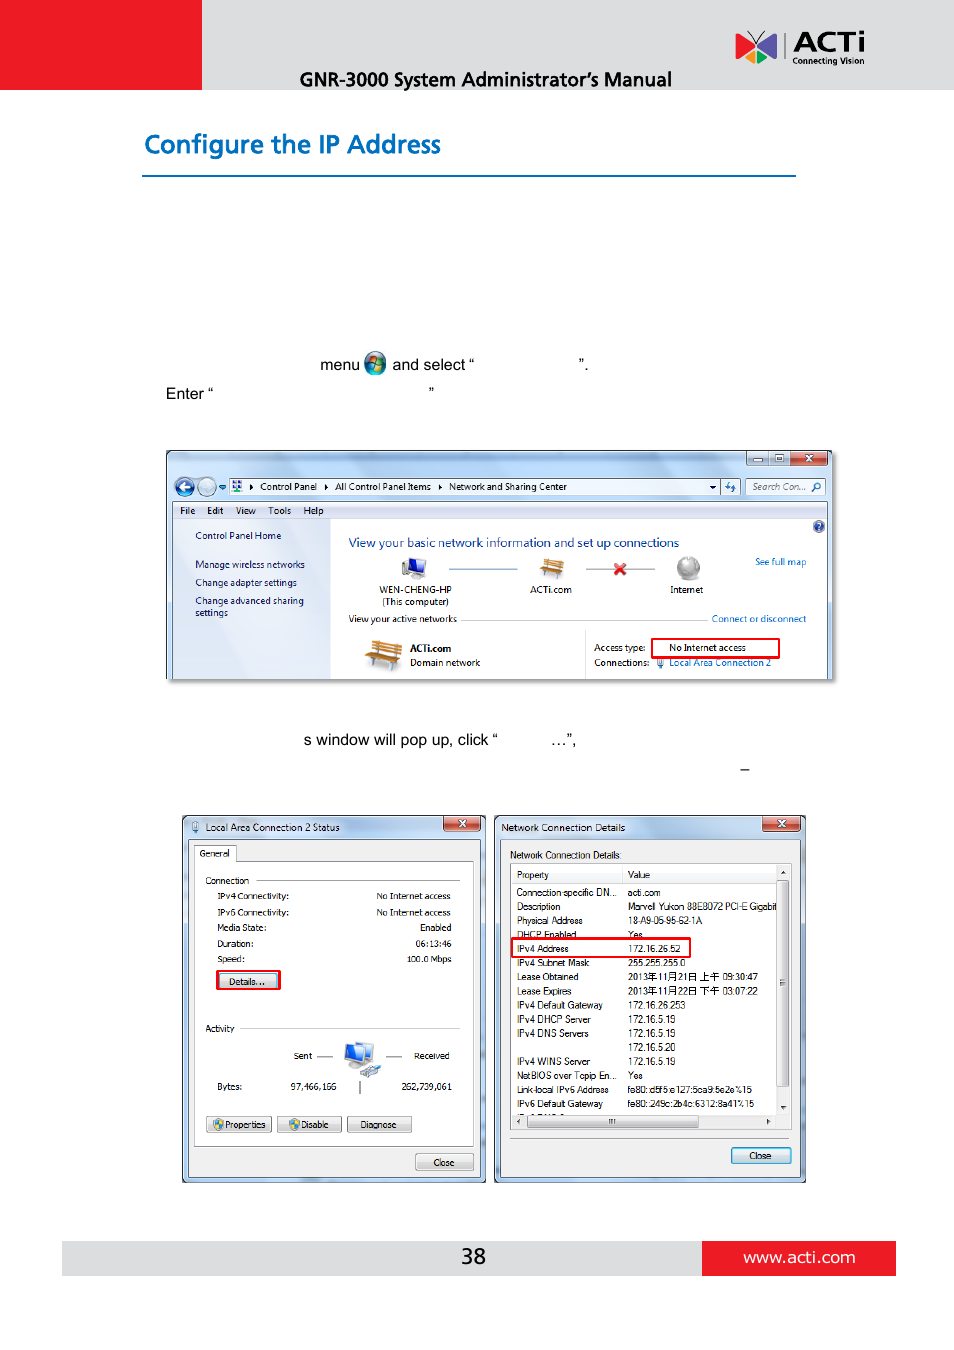
Task: Click Close in Network Connection Details dialog
Action: coord(761,1156)
